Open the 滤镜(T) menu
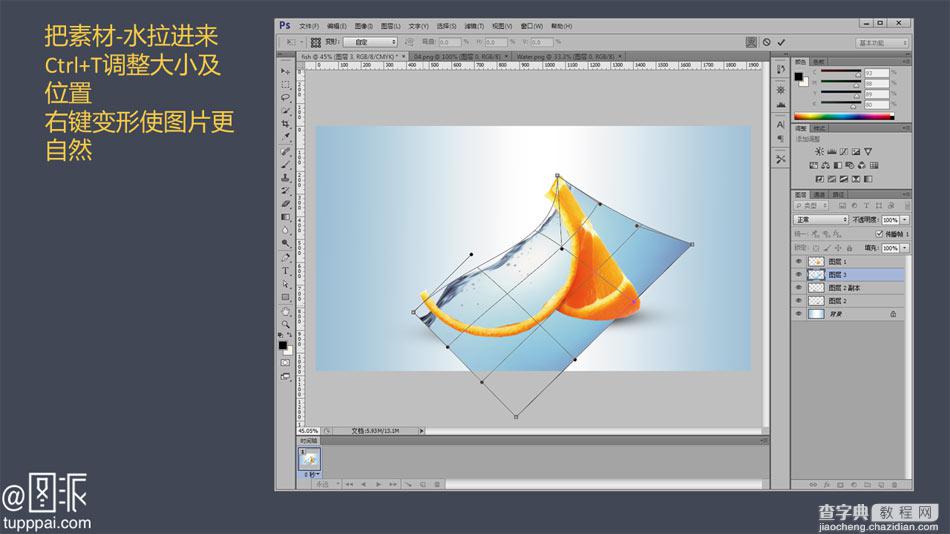This screenshot has height=534, width=950. point(474,26)
